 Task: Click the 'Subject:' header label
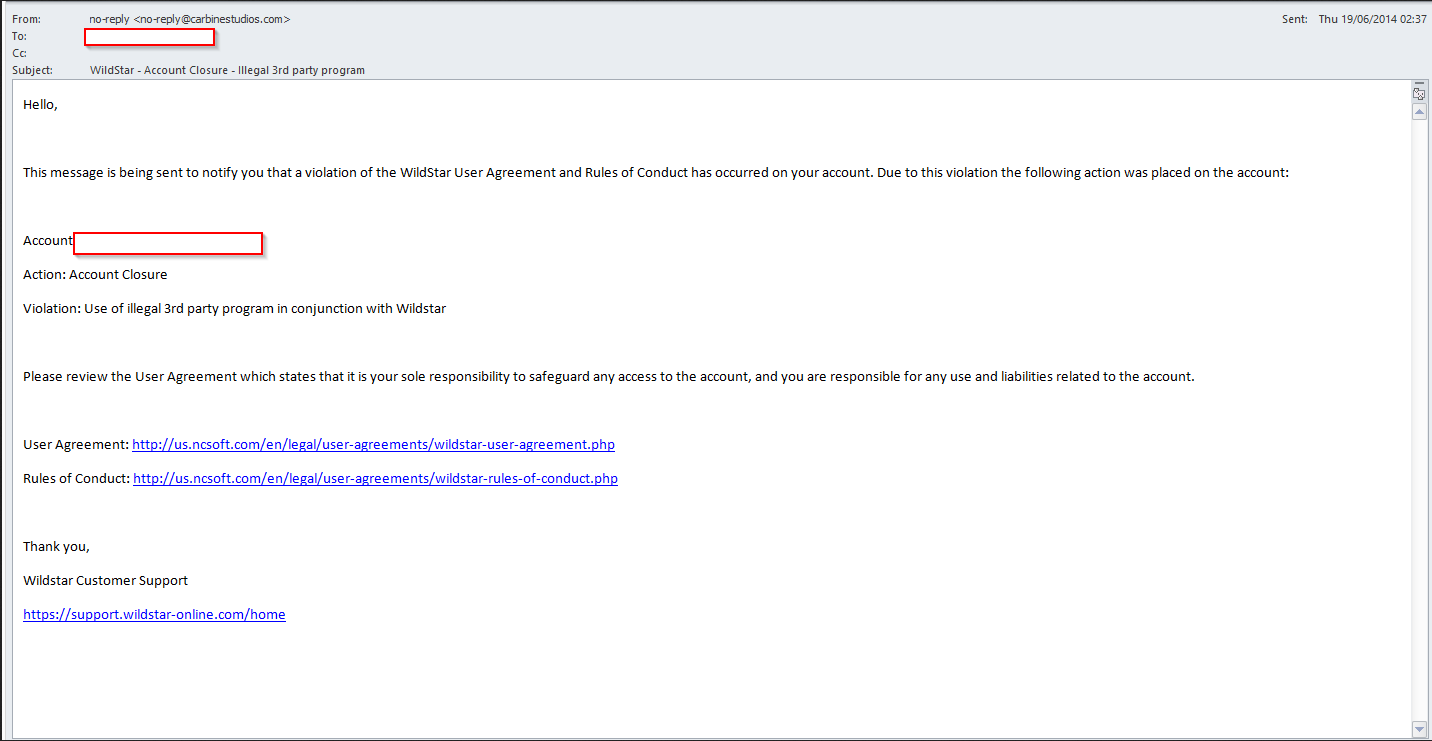[31, 70]
